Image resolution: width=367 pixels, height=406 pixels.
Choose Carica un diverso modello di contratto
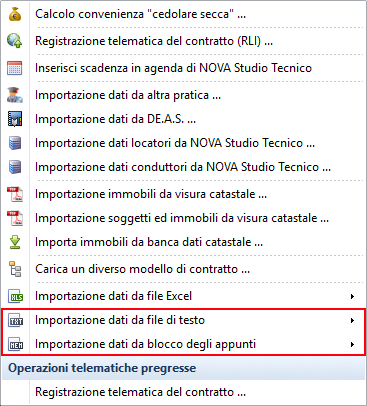[183, 269]
